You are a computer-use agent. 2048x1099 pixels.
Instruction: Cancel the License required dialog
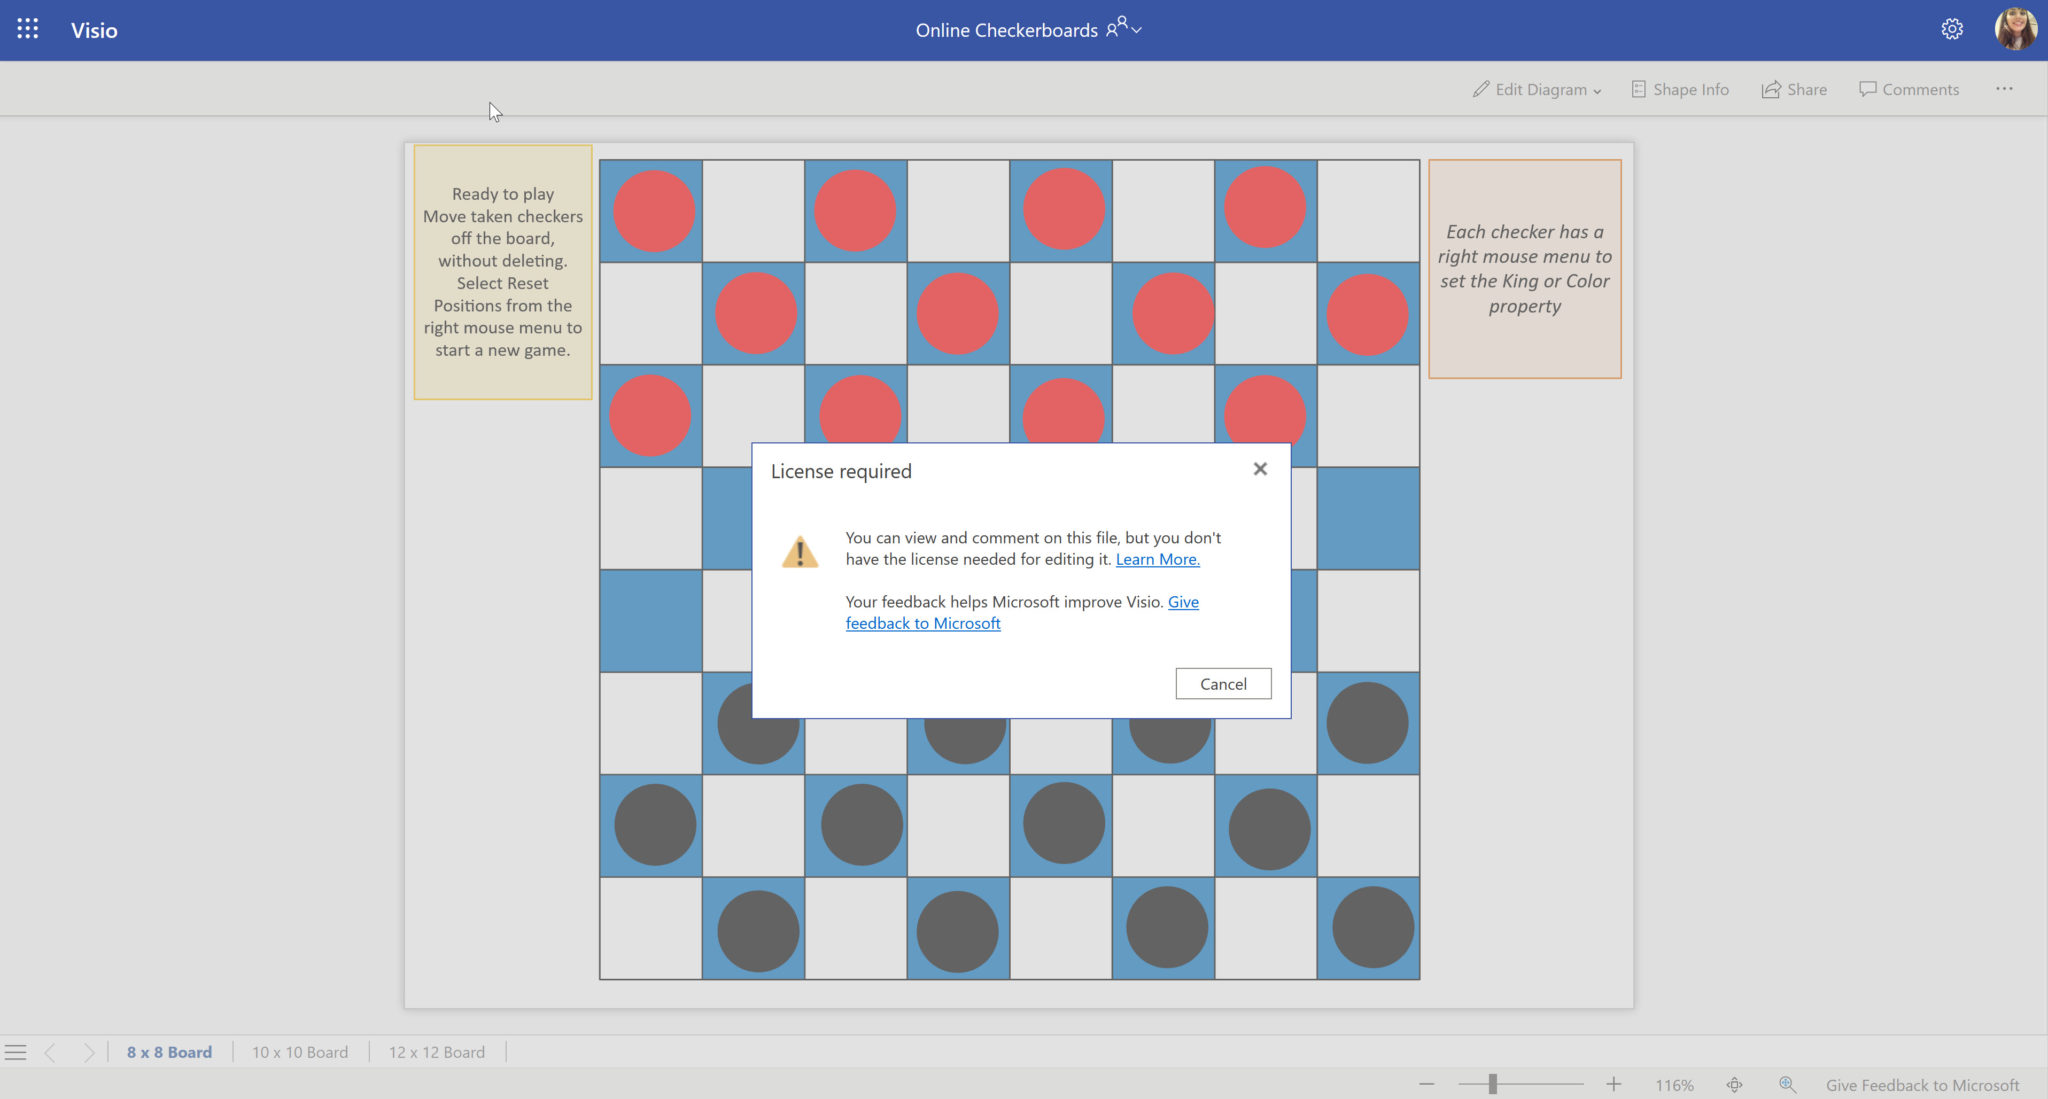[1222, 683]
